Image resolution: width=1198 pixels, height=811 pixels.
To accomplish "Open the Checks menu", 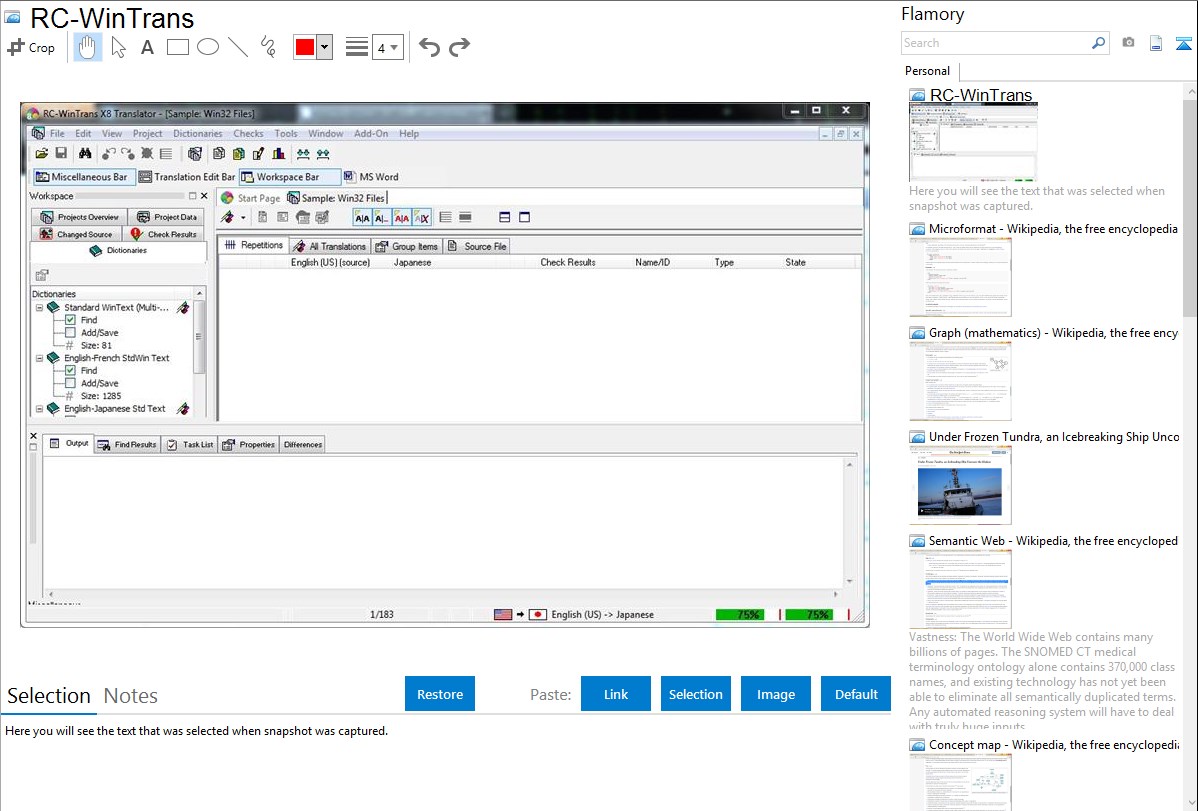I will pos(248,134).
